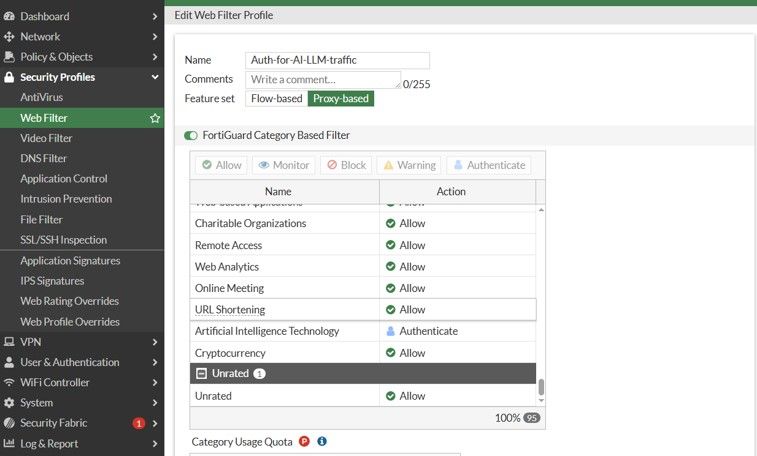Select the Online Meeting row name
This screenshot has width=757, height=456.
click(x=229, y=288)
